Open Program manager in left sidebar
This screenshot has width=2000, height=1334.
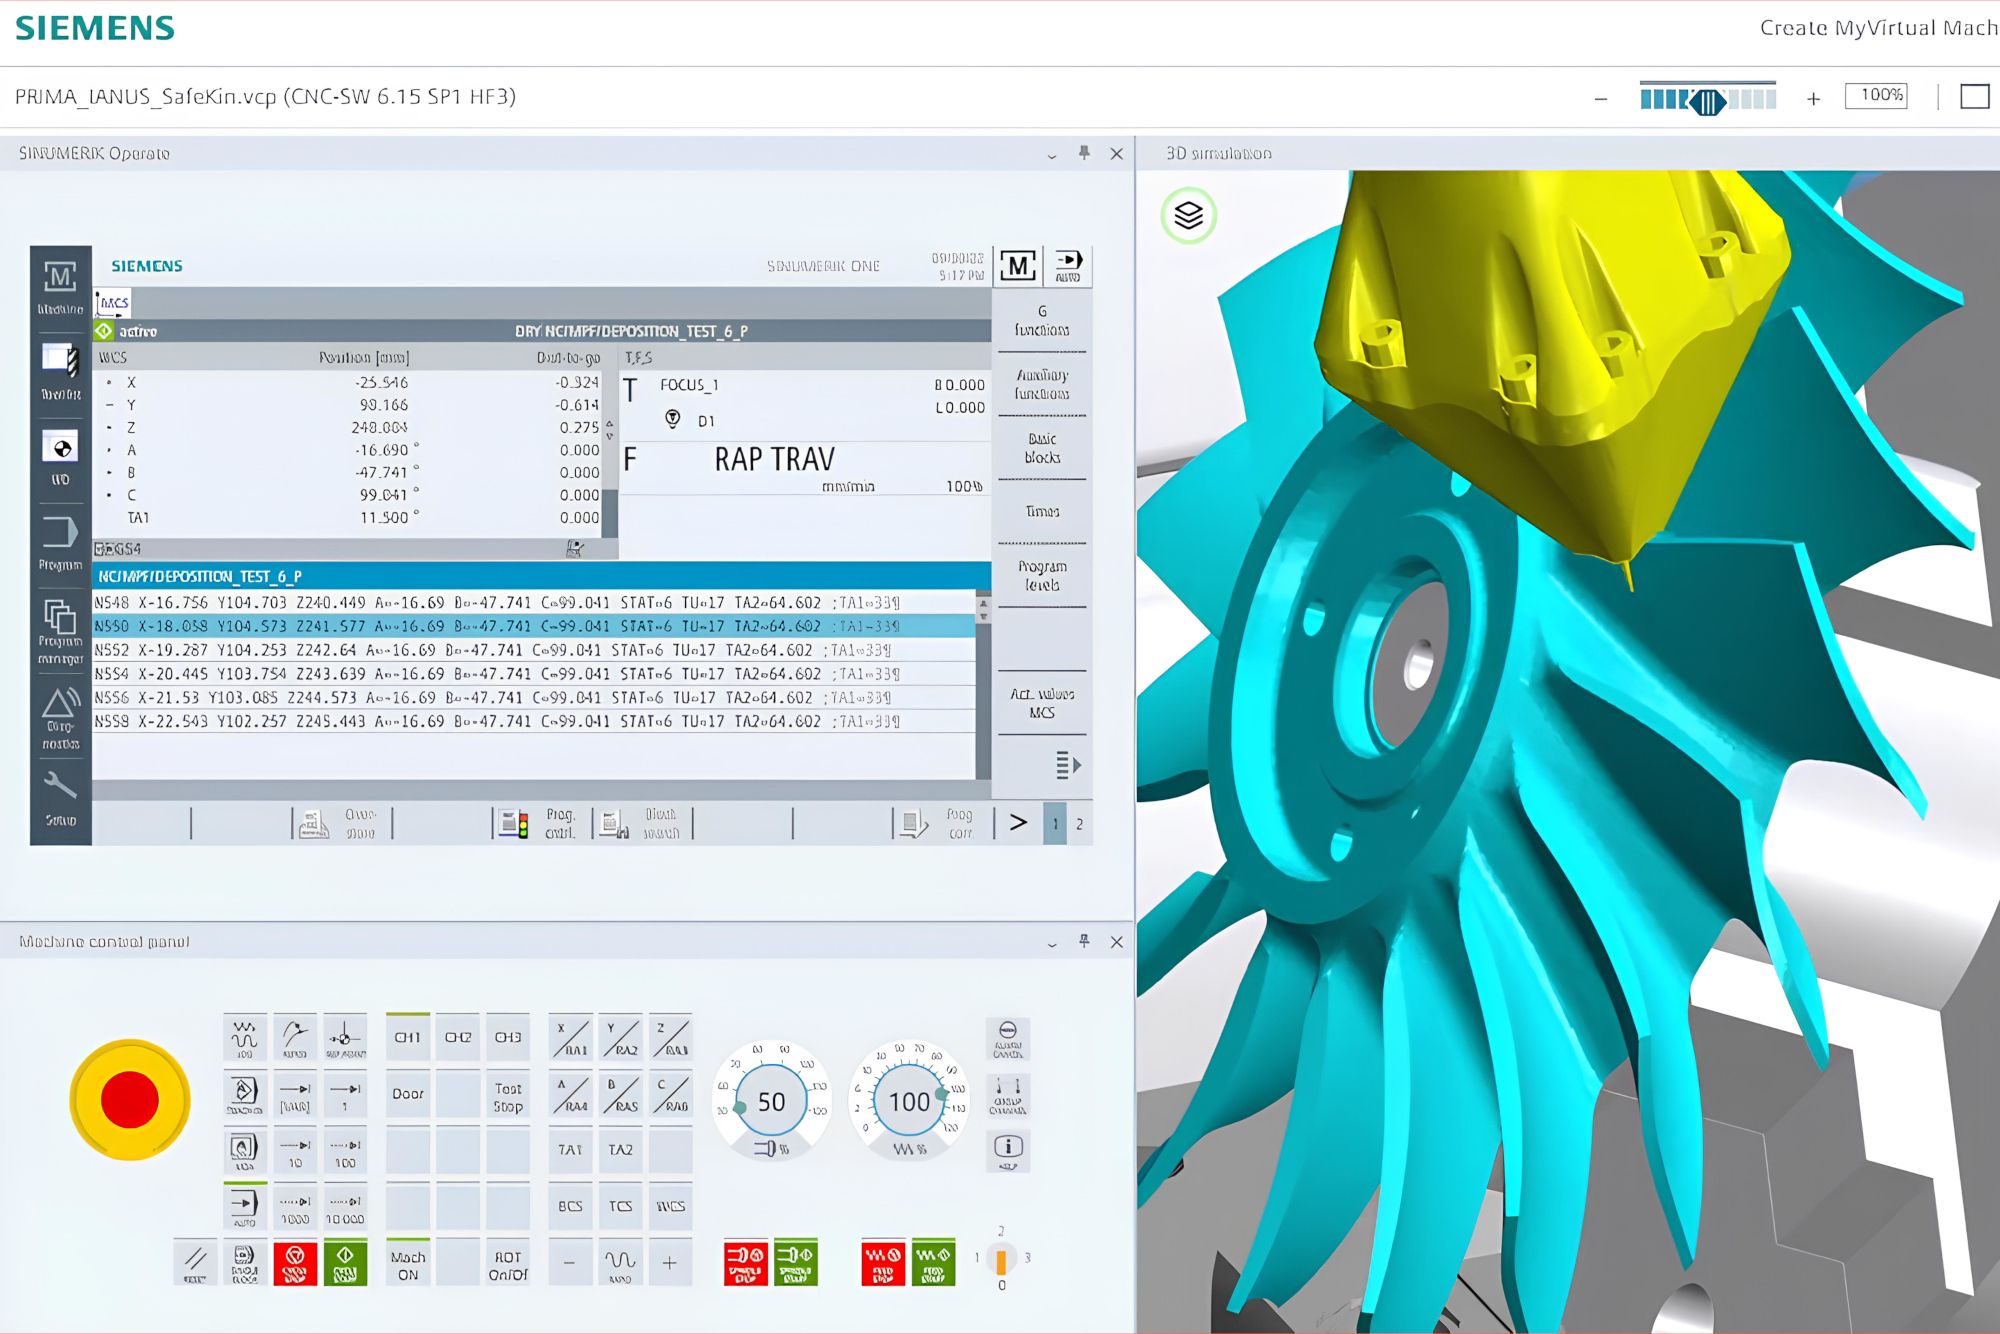click(60, 630)
